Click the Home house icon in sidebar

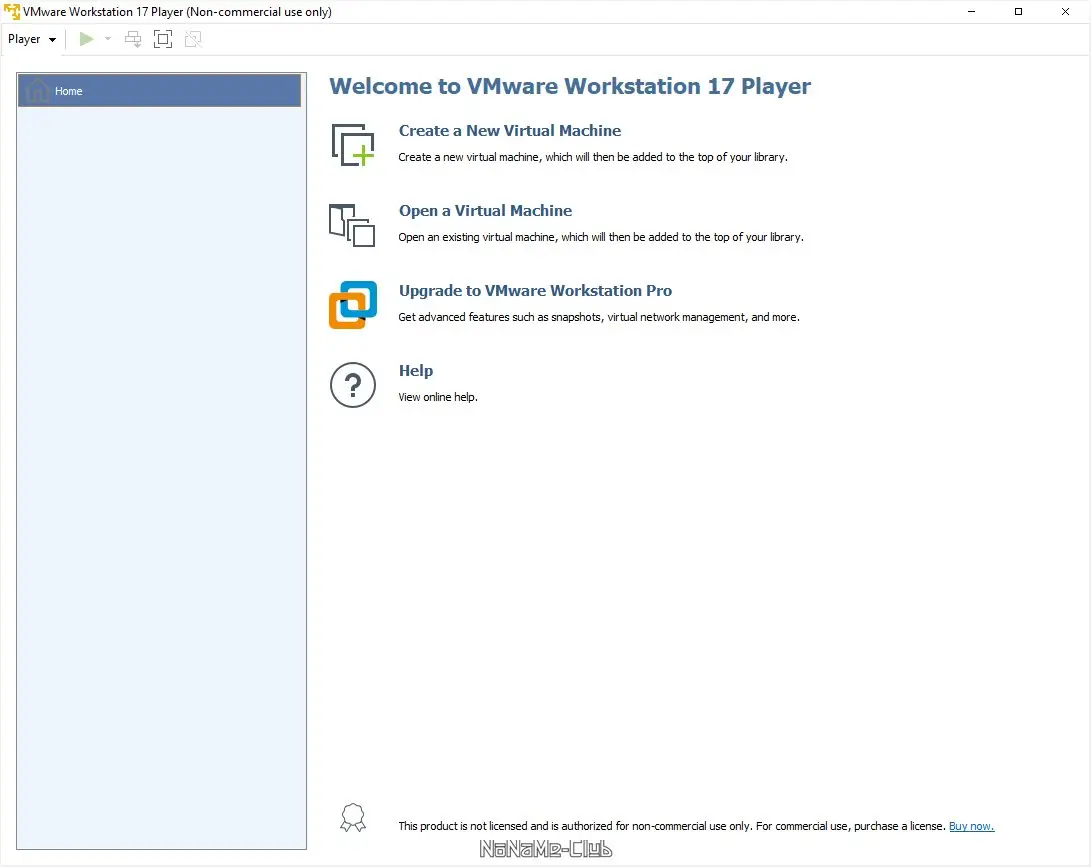(x=37, y=90)
